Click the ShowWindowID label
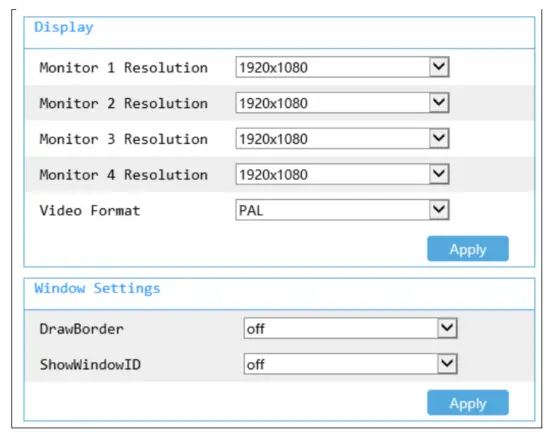The width and height of the screenshot is (550, 434). (x=90, y=365)
